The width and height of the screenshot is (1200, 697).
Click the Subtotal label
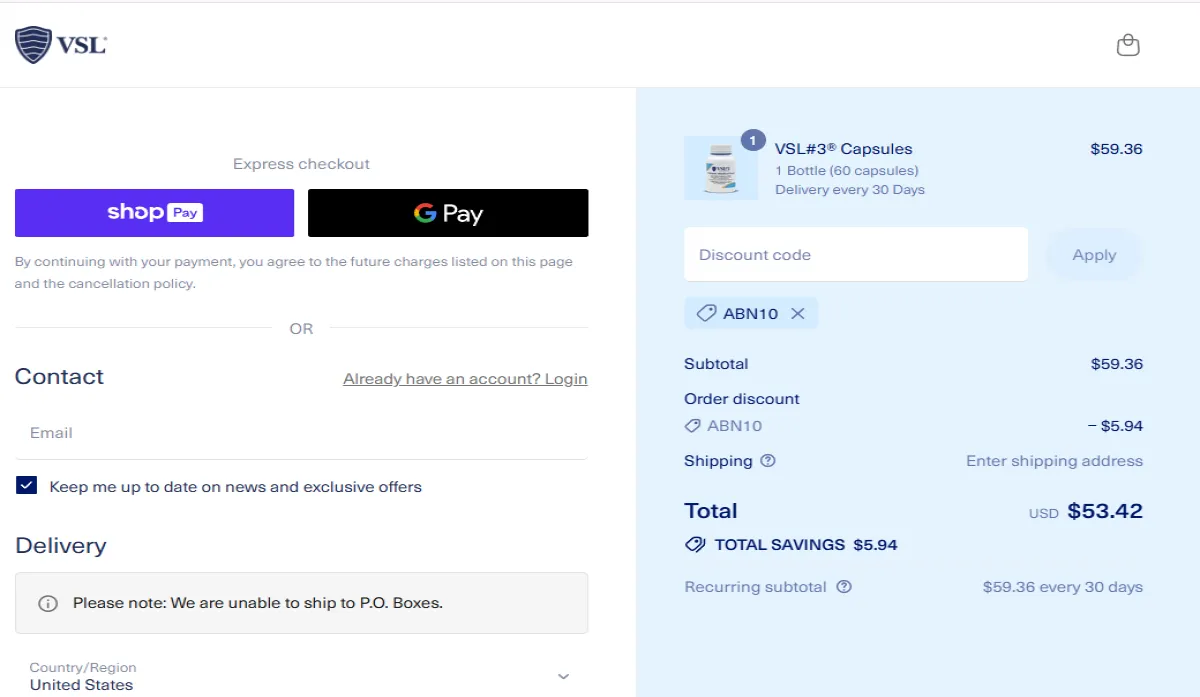click(x=716, y=364)
